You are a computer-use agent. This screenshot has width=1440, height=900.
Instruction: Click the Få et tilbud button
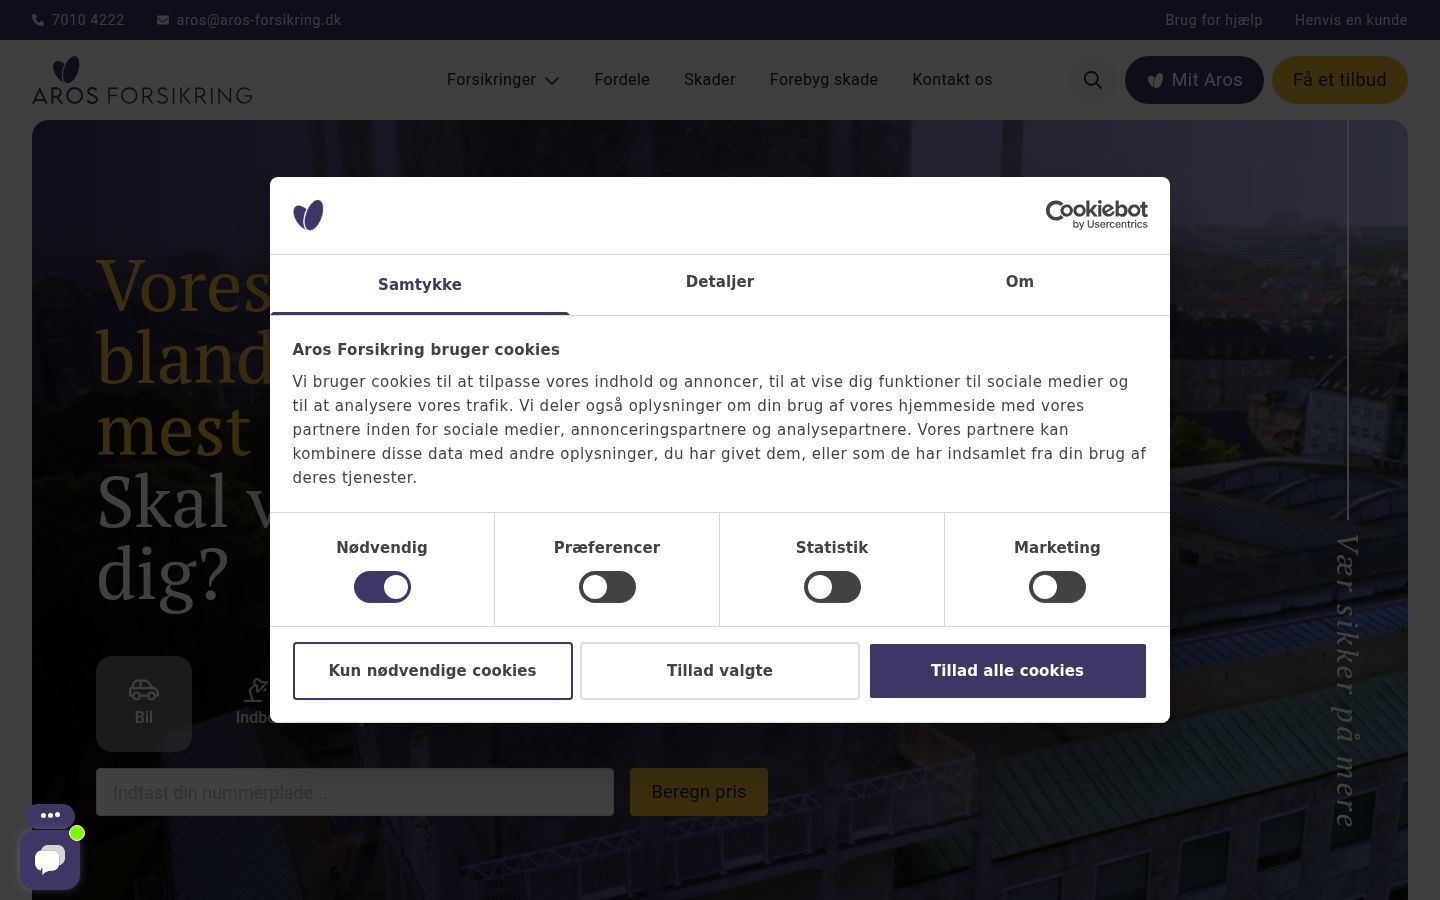[1339, 80]
